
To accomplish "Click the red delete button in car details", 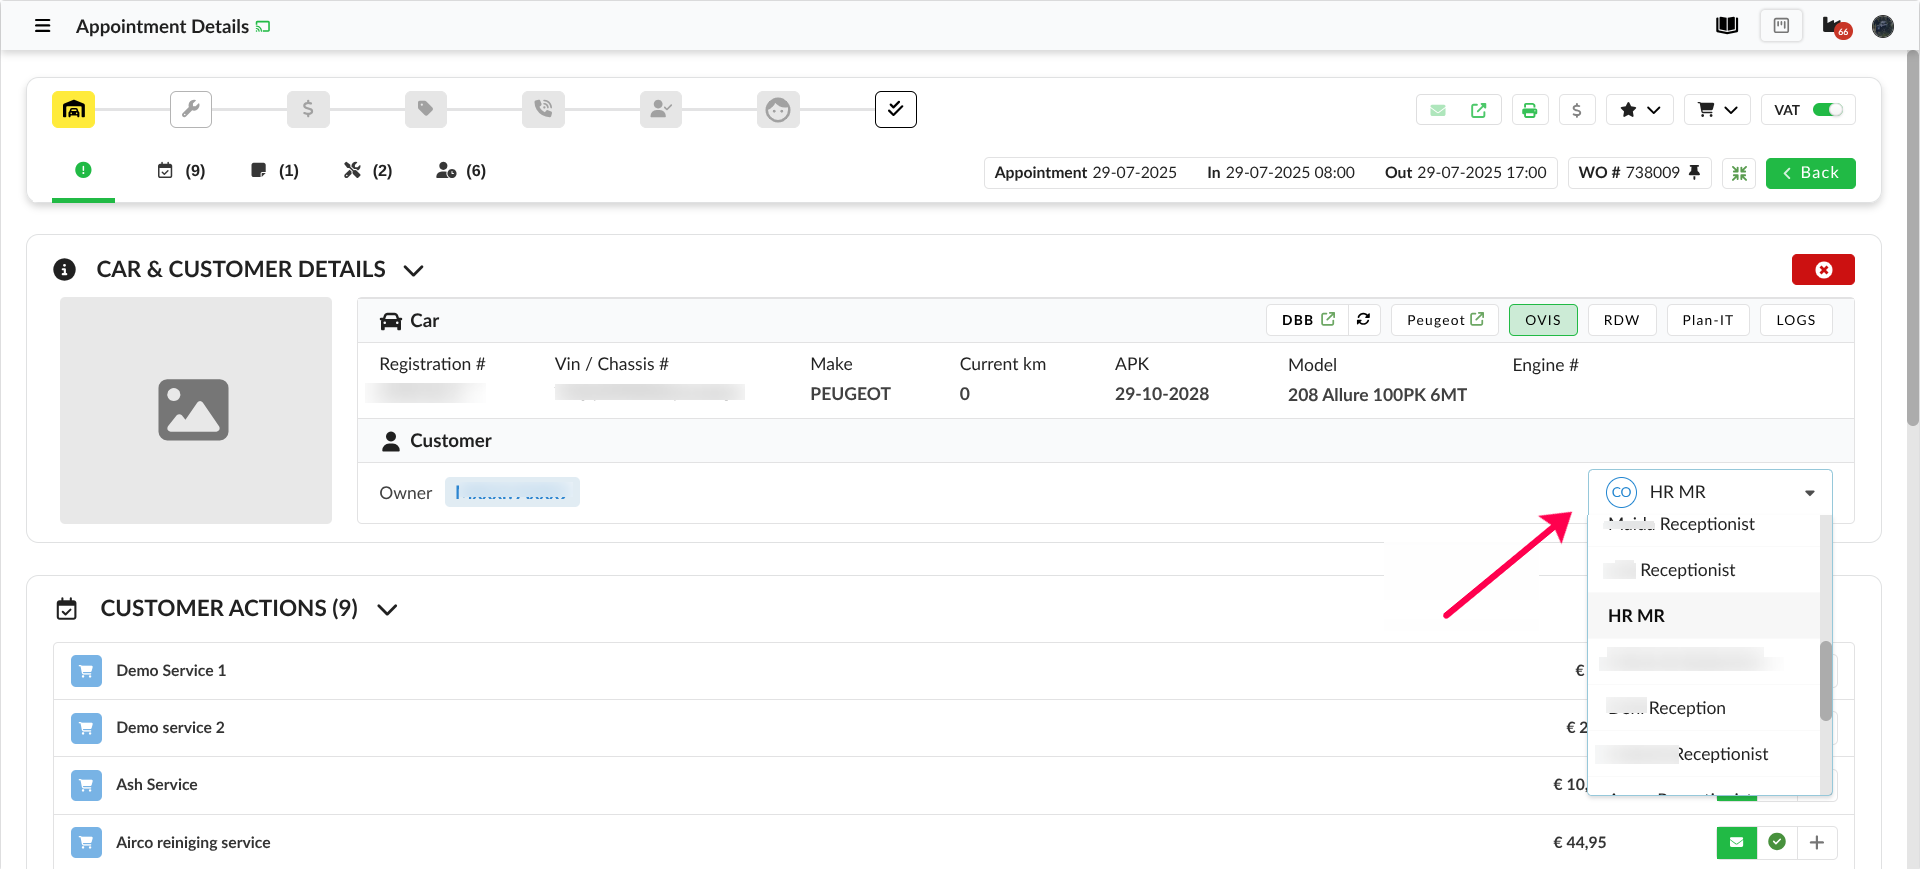I will tap(1822, 270).
